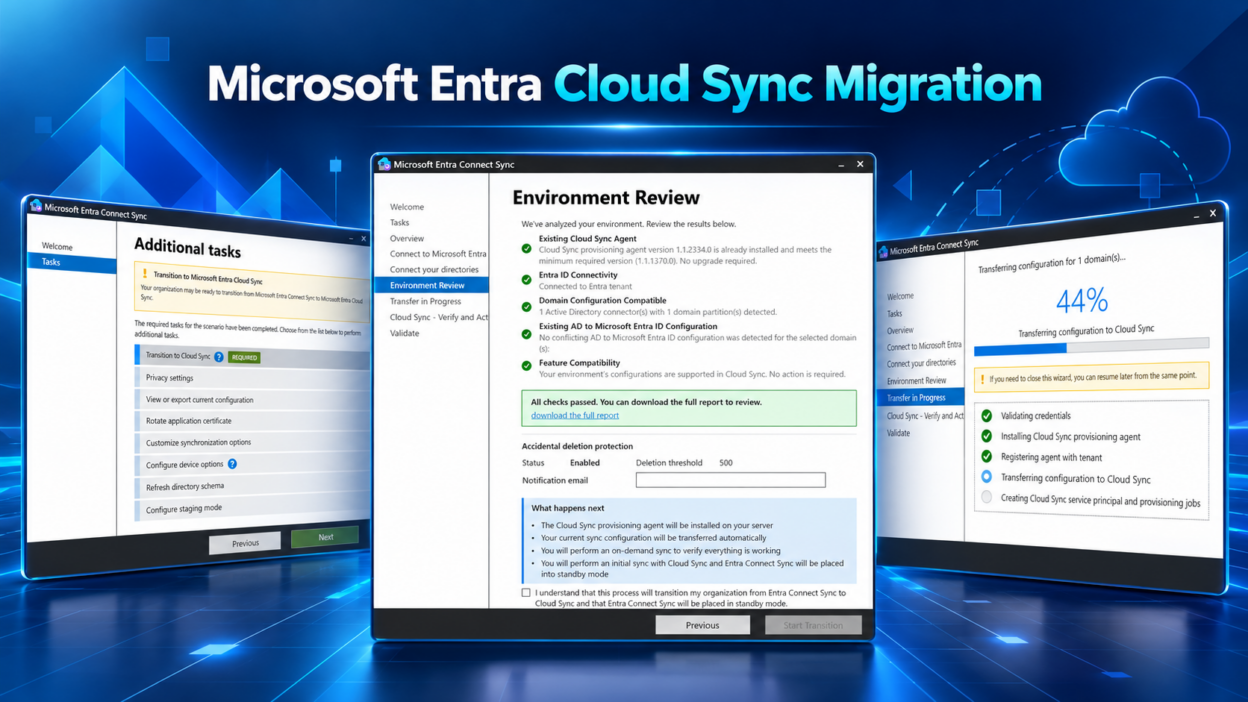Choose Configure staging mode task
The image size is (1248, 702).
(x=252, y=508)
